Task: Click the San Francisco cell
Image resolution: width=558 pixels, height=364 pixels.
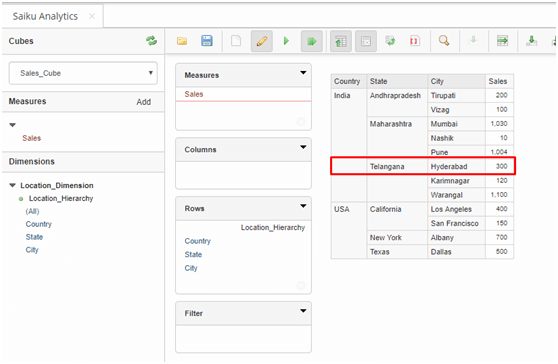Action: [x=457, y=223]
